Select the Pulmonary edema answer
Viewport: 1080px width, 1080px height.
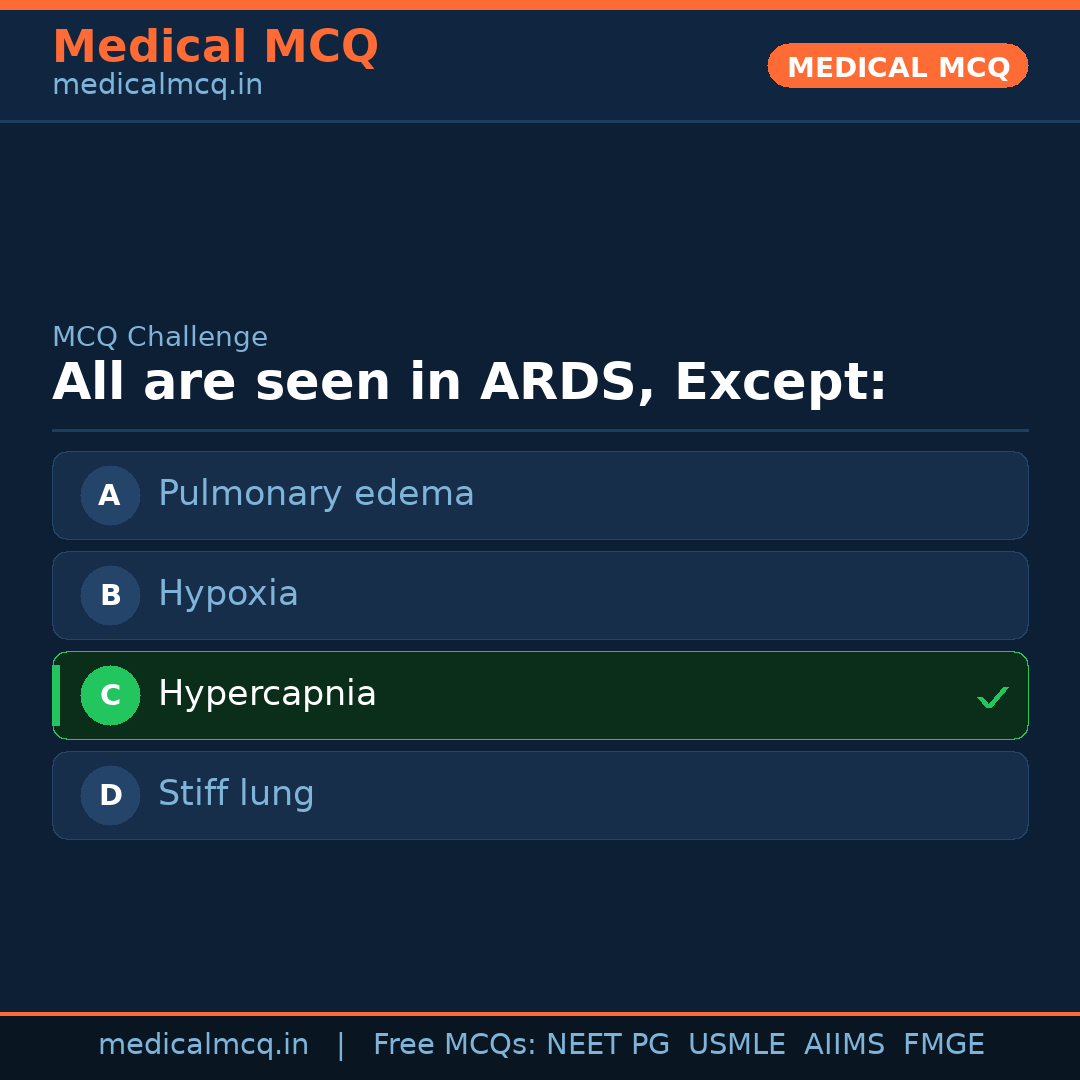point(316,494)
